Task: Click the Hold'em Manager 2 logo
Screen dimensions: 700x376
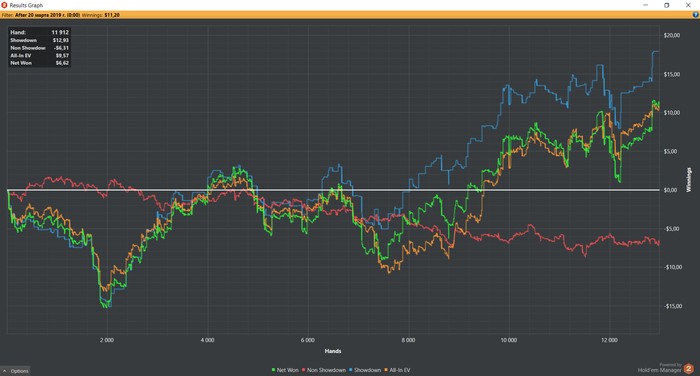Action: click(x=688, y=368)
